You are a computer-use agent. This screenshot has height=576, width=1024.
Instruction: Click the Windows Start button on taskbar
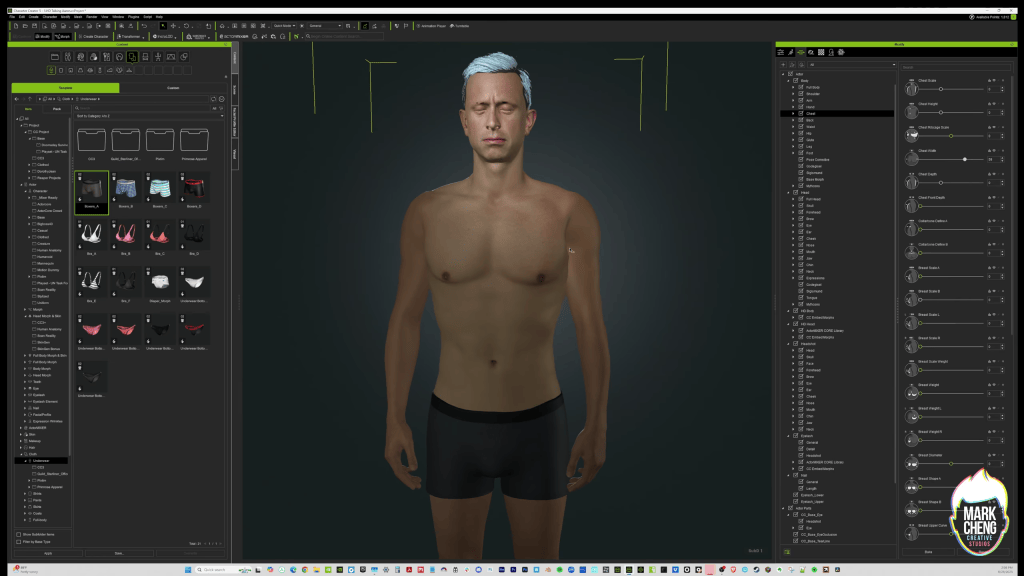tap(188, 569)
